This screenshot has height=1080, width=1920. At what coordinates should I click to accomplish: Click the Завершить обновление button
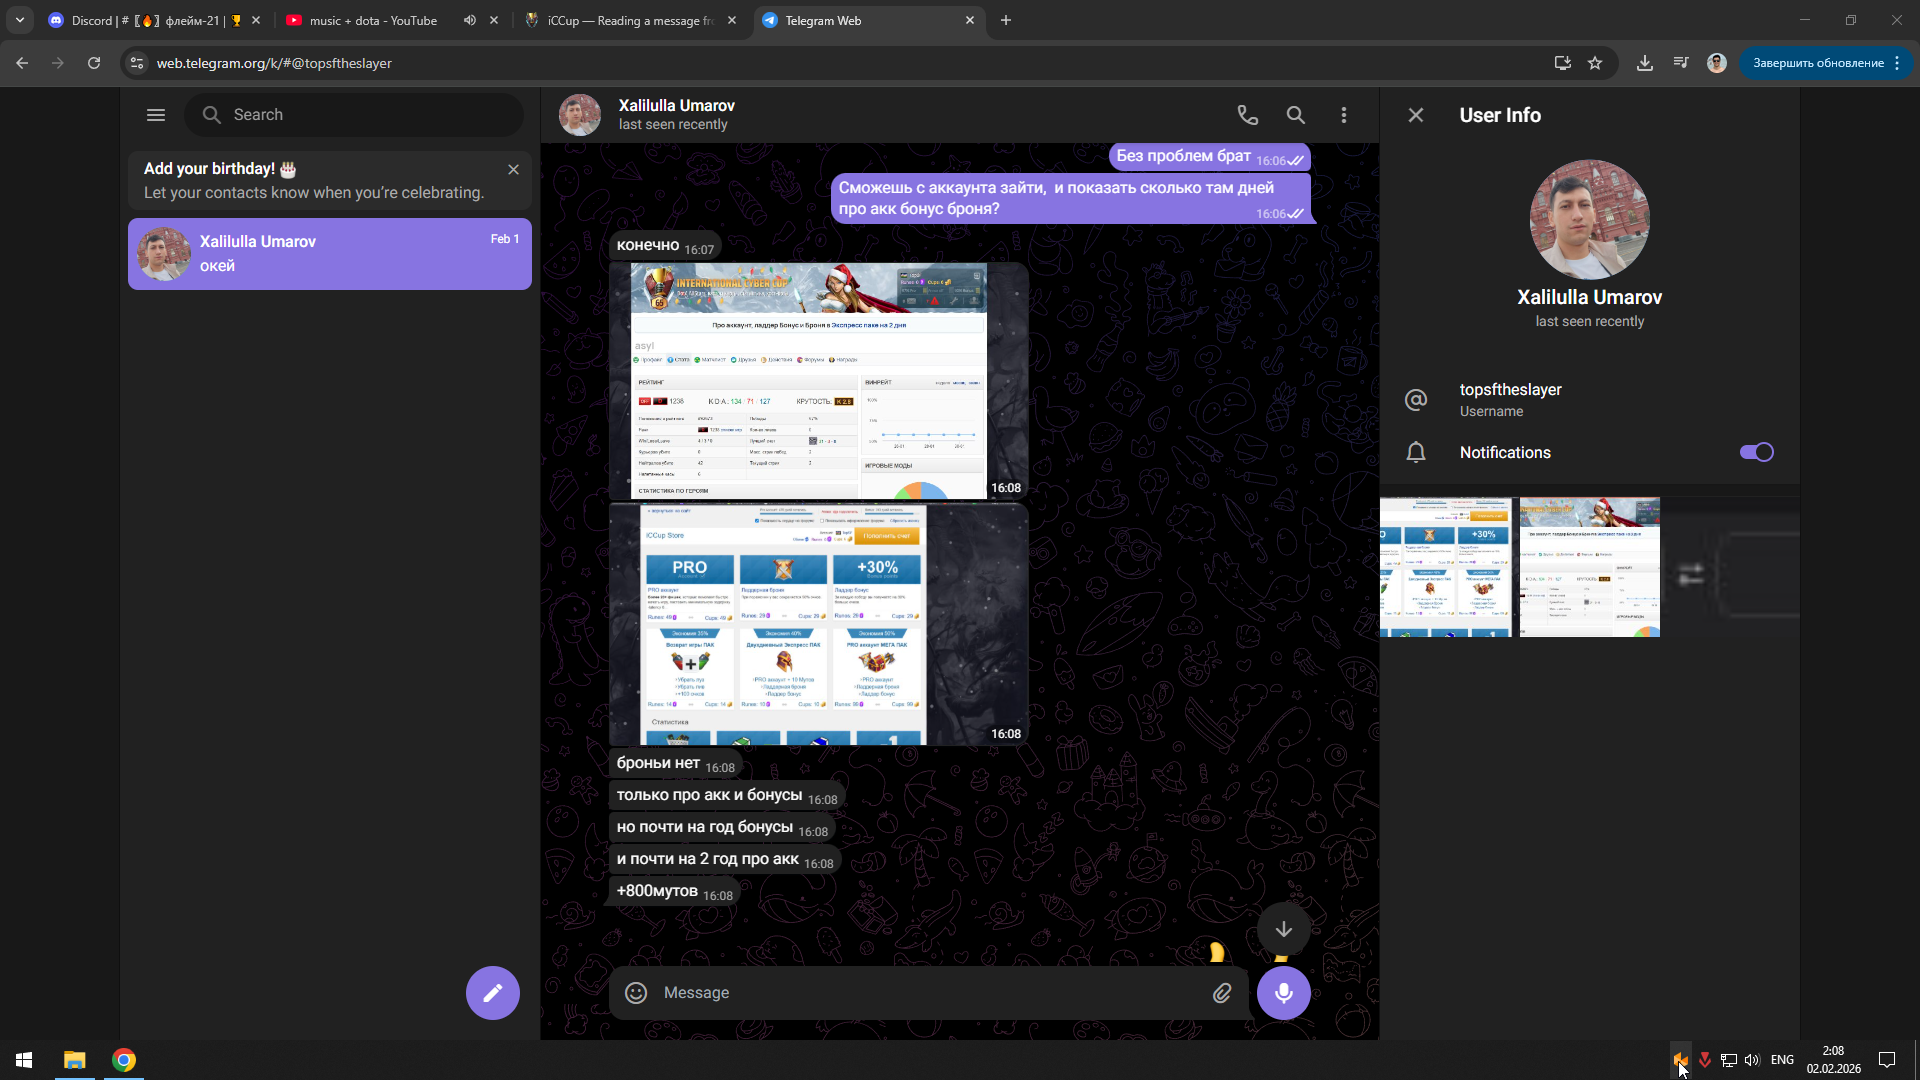click(1817, 63)
